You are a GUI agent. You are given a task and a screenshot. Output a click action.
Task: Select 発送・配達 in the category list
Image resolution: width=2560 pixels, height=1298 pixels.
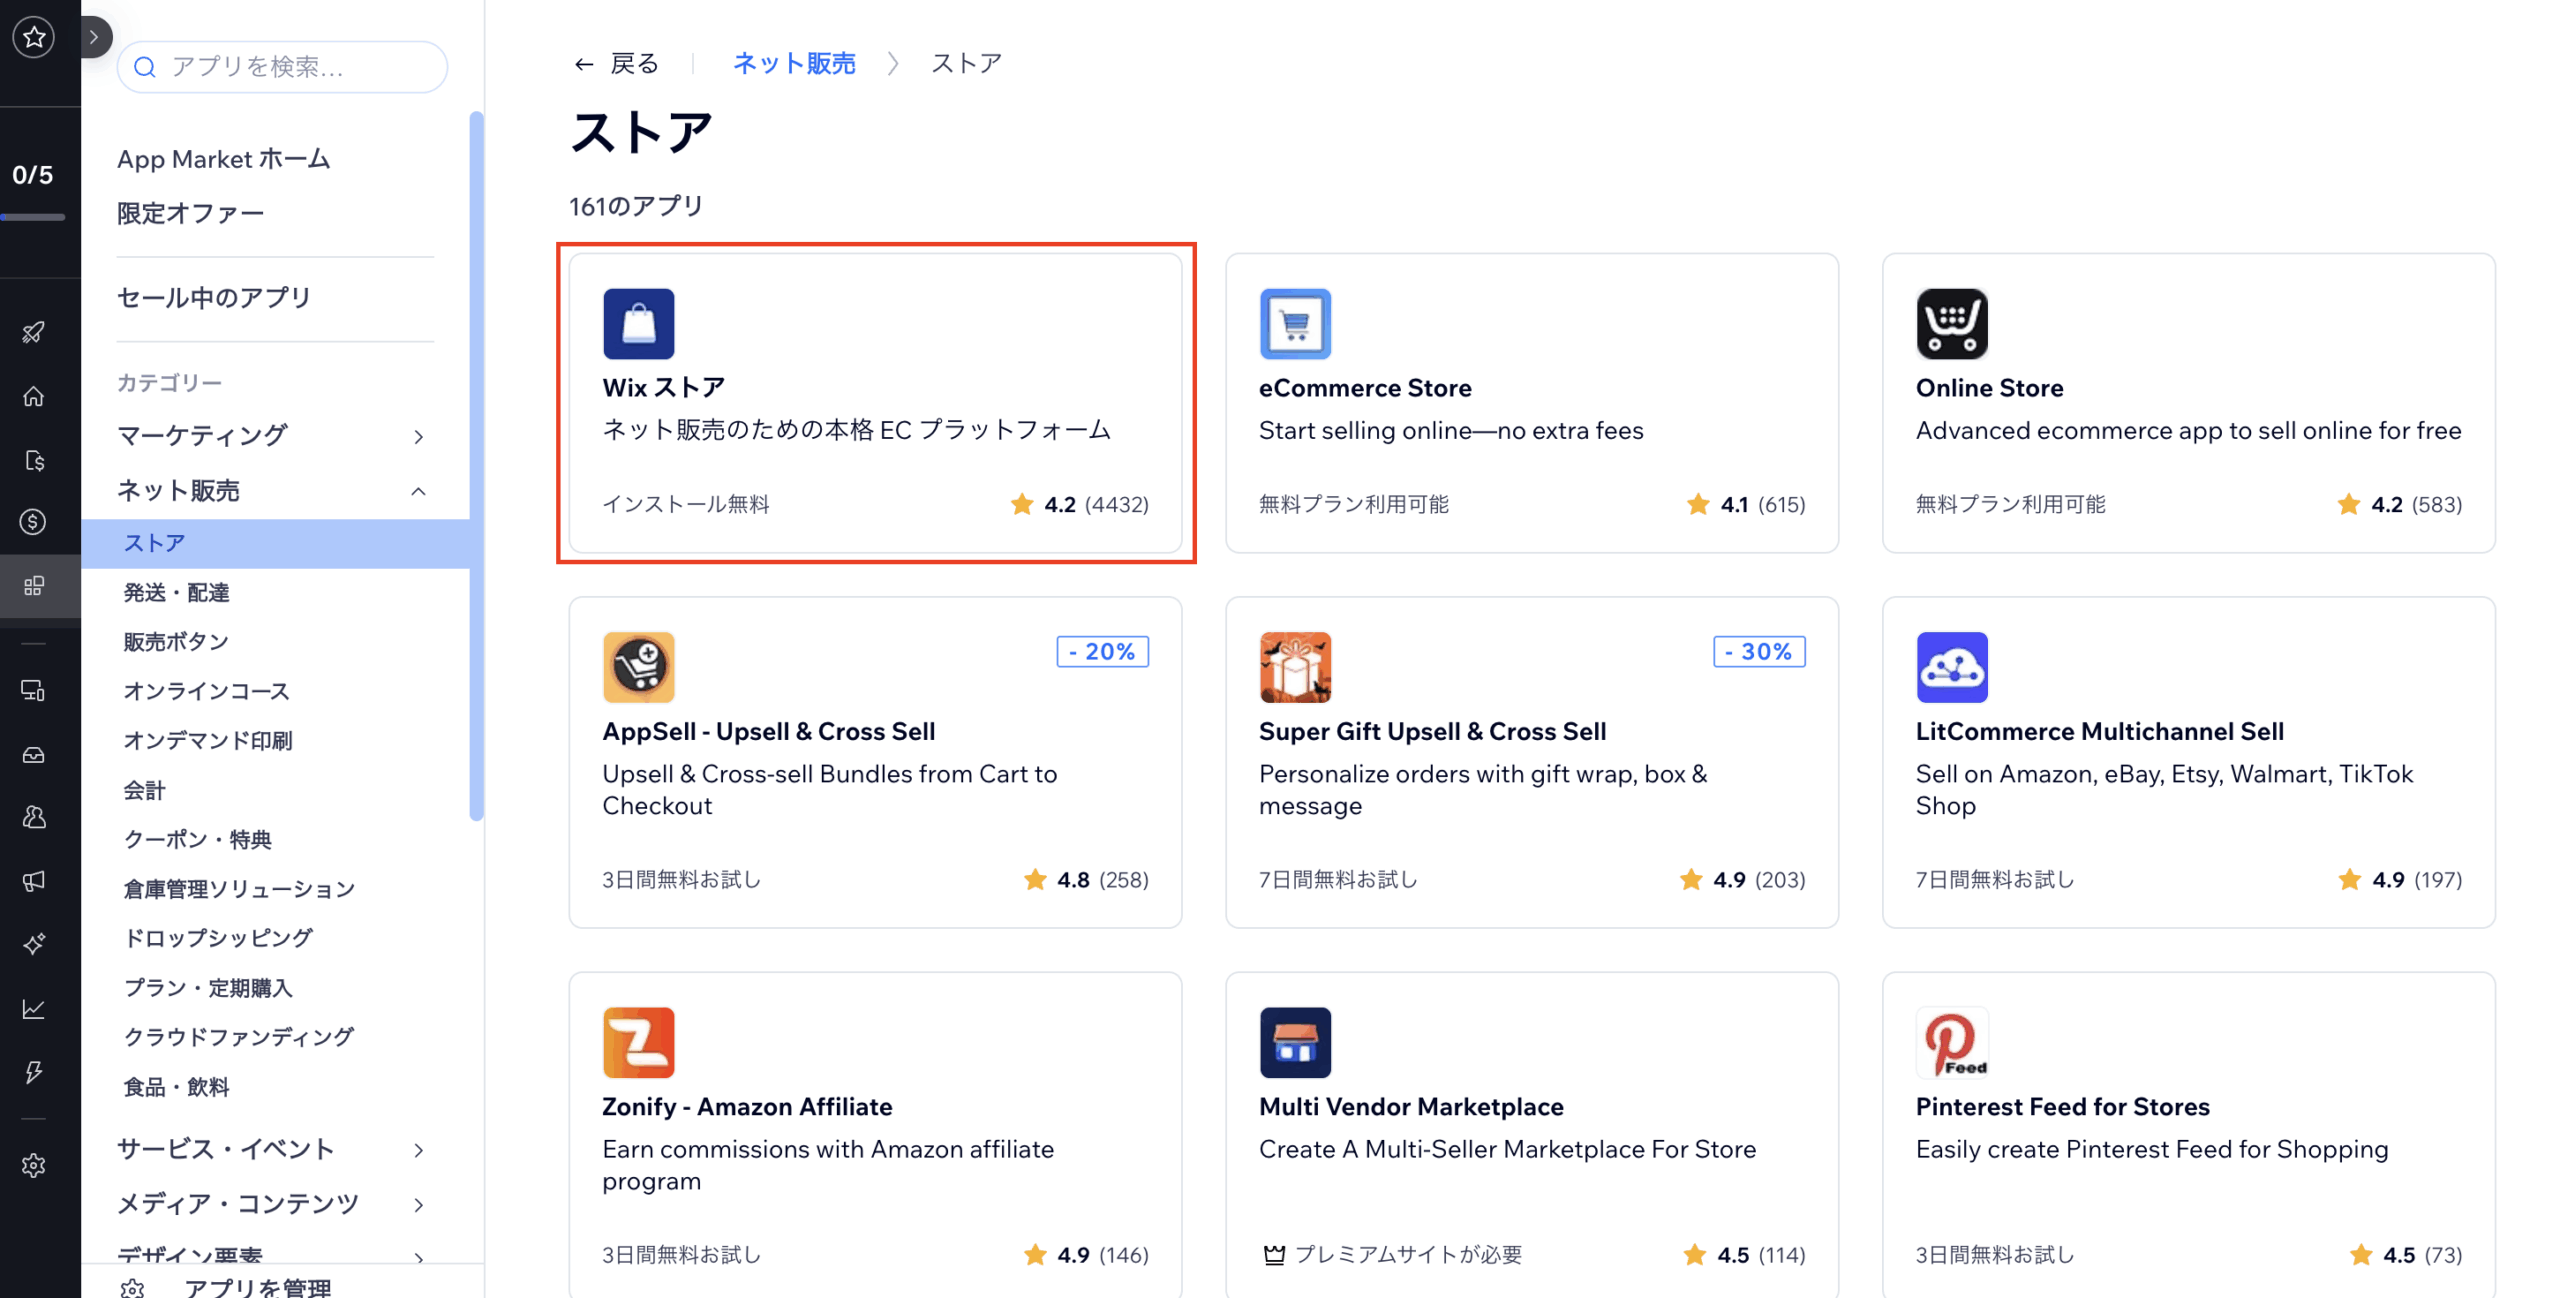point(176,592)
